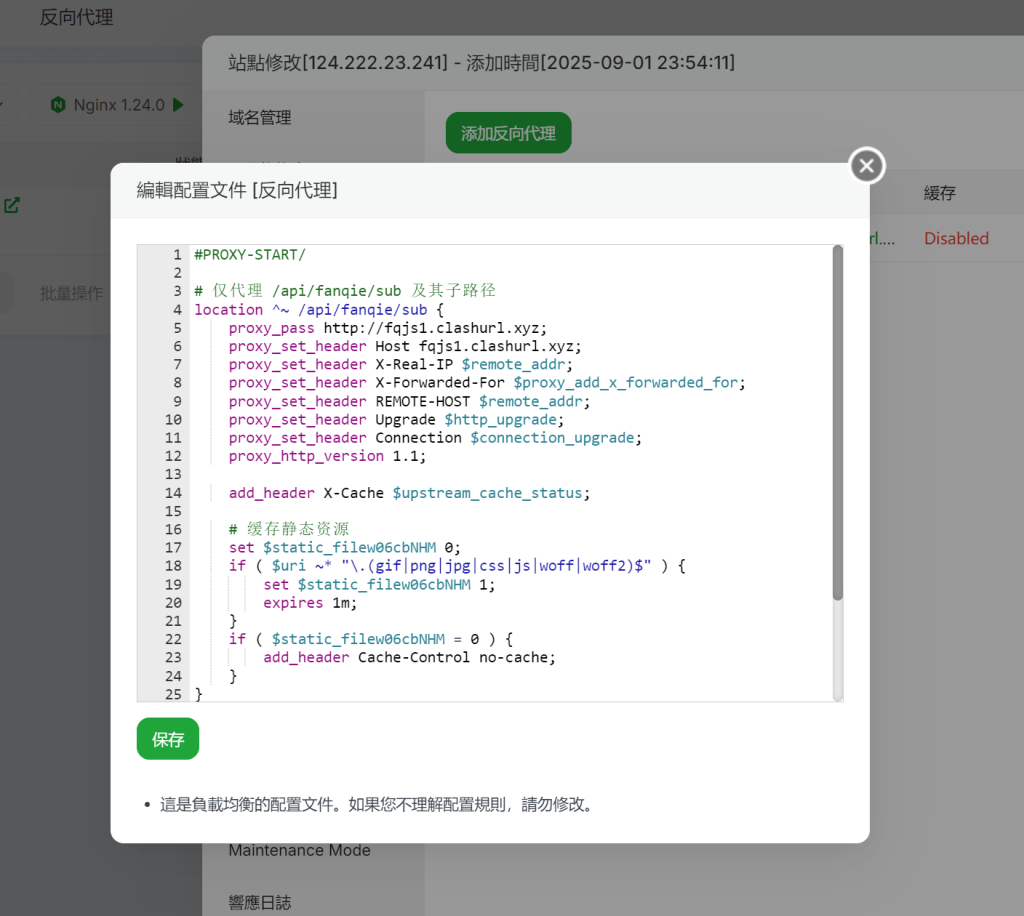Click the add_header Cache-Control no-cache line
This screenshot has height=916, width=1024.
[x=409, y=657]
